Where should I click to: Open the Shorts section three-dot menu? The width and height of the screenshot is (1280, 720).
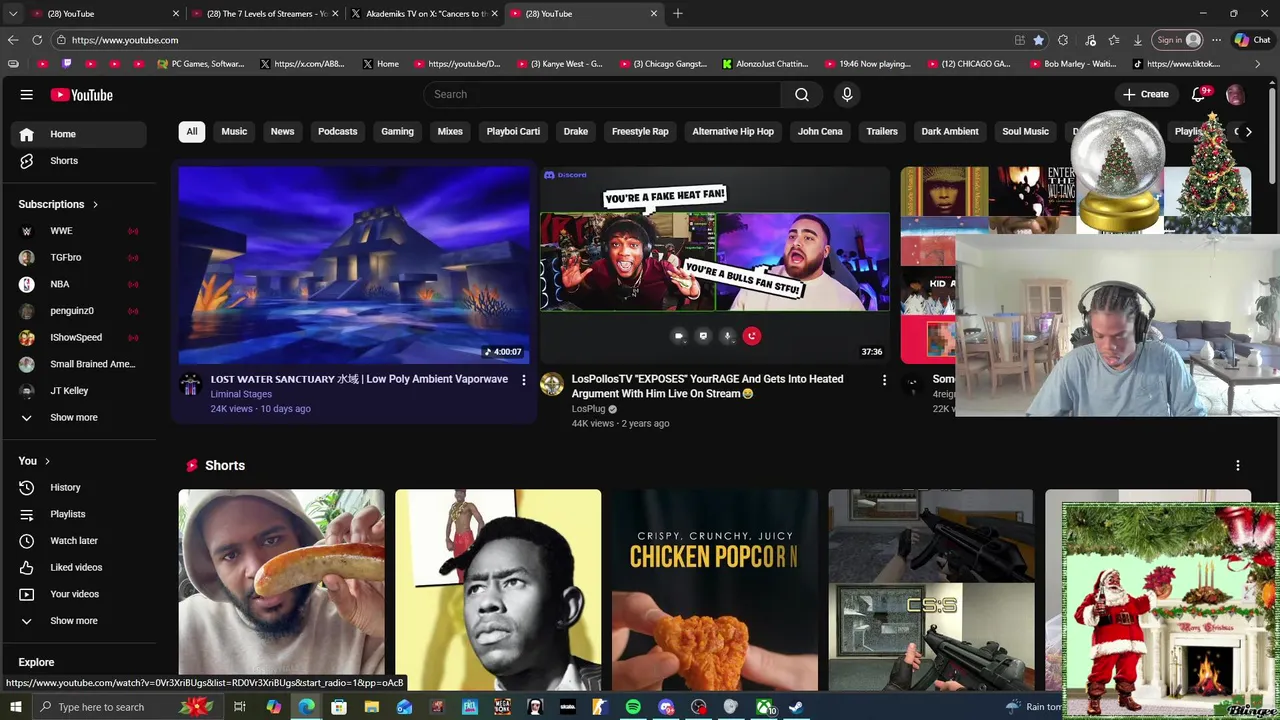click(1238, 465)
